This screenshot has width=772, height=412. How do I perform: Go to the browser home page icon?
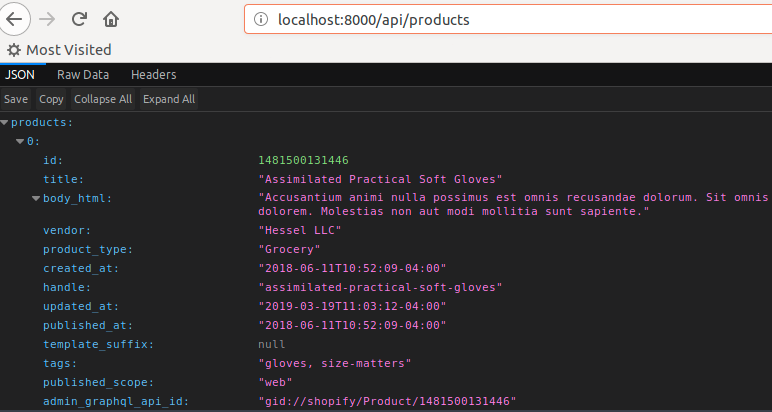pos(110,19)
